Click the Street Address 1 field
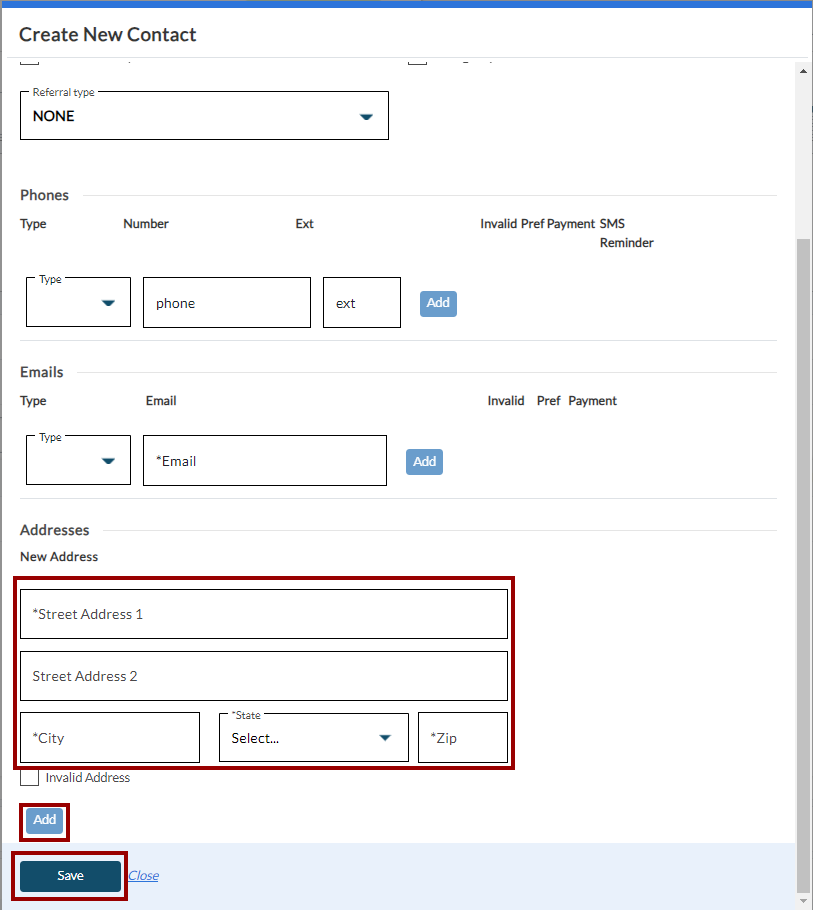This screenshot has width=813, height=910. click(264, 614)
